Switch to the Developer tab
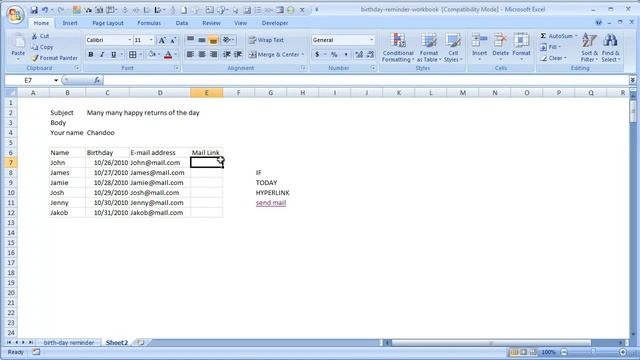 point(275,23)
